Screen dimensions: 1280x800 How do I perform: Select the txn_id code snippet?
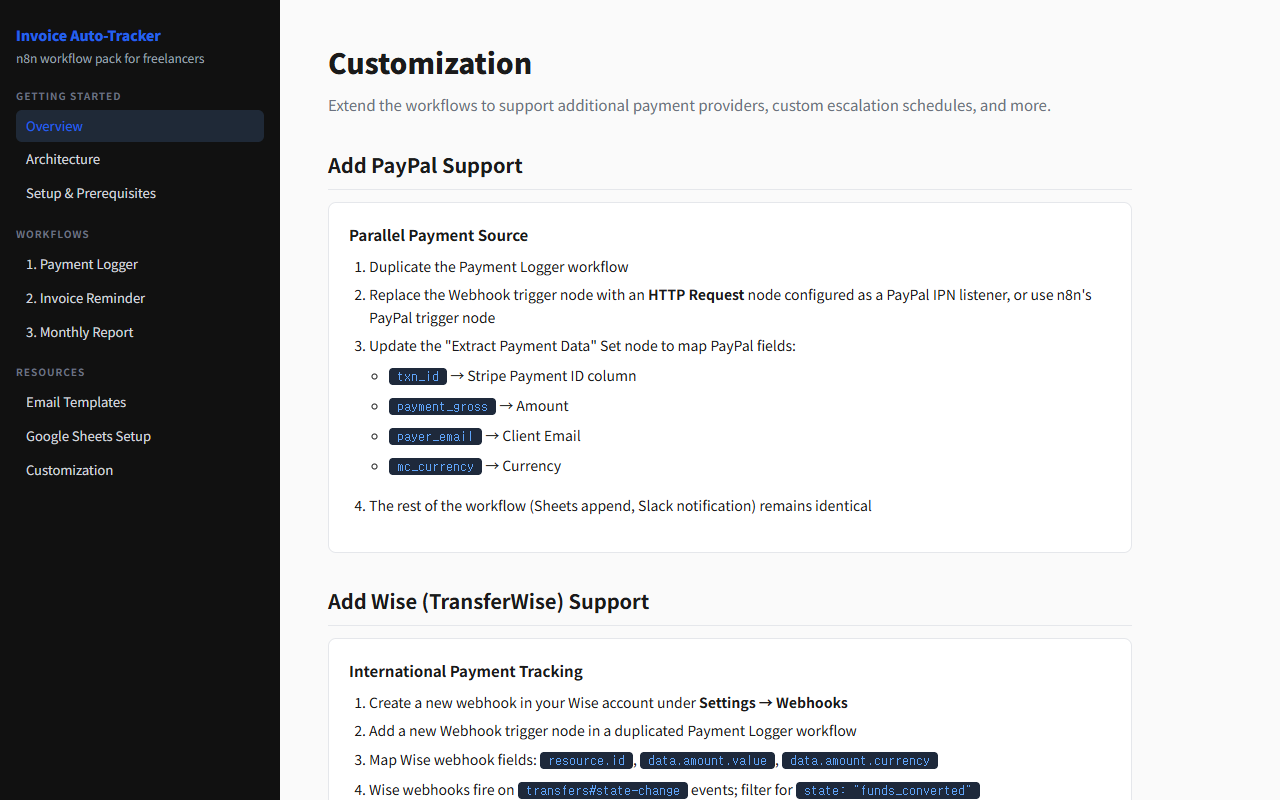point(418,376)
